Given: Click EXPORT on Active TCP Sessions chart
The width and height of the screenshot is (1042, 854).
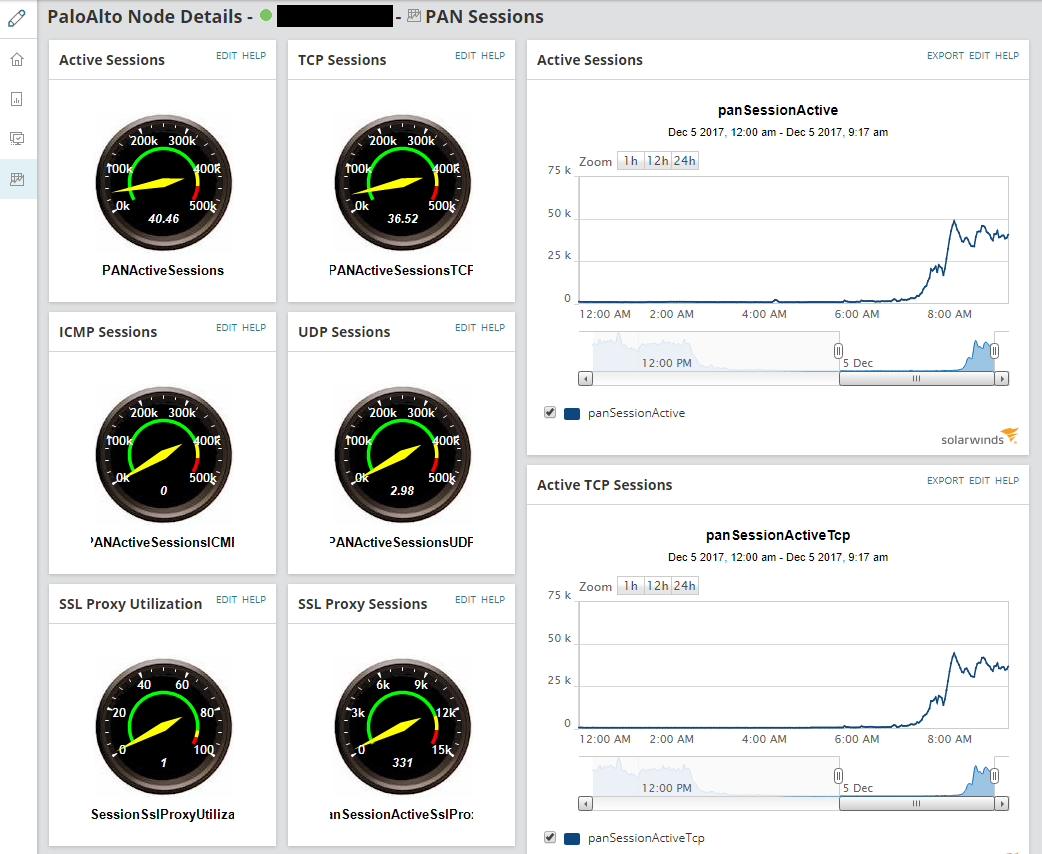Looking at the screenshot, I should pos(945,480).
